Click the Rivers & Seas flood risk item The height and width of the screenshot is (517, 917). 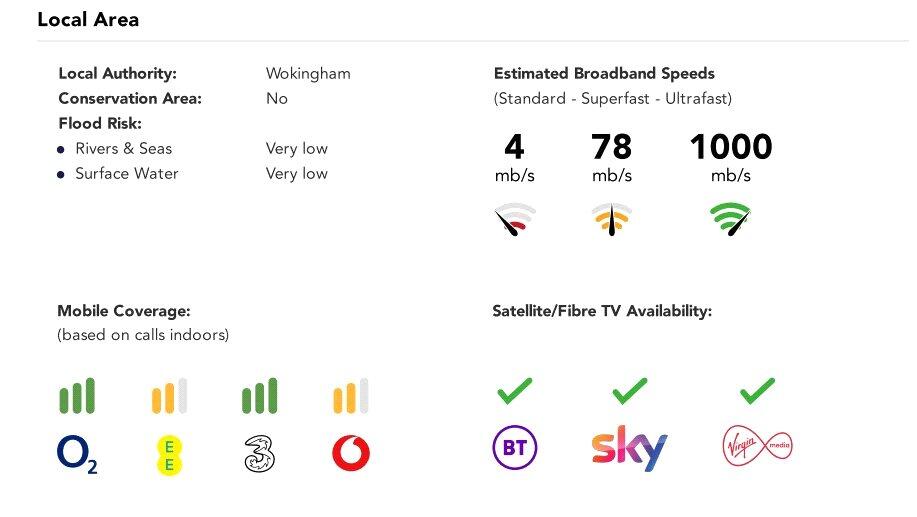tap(123, 149)
